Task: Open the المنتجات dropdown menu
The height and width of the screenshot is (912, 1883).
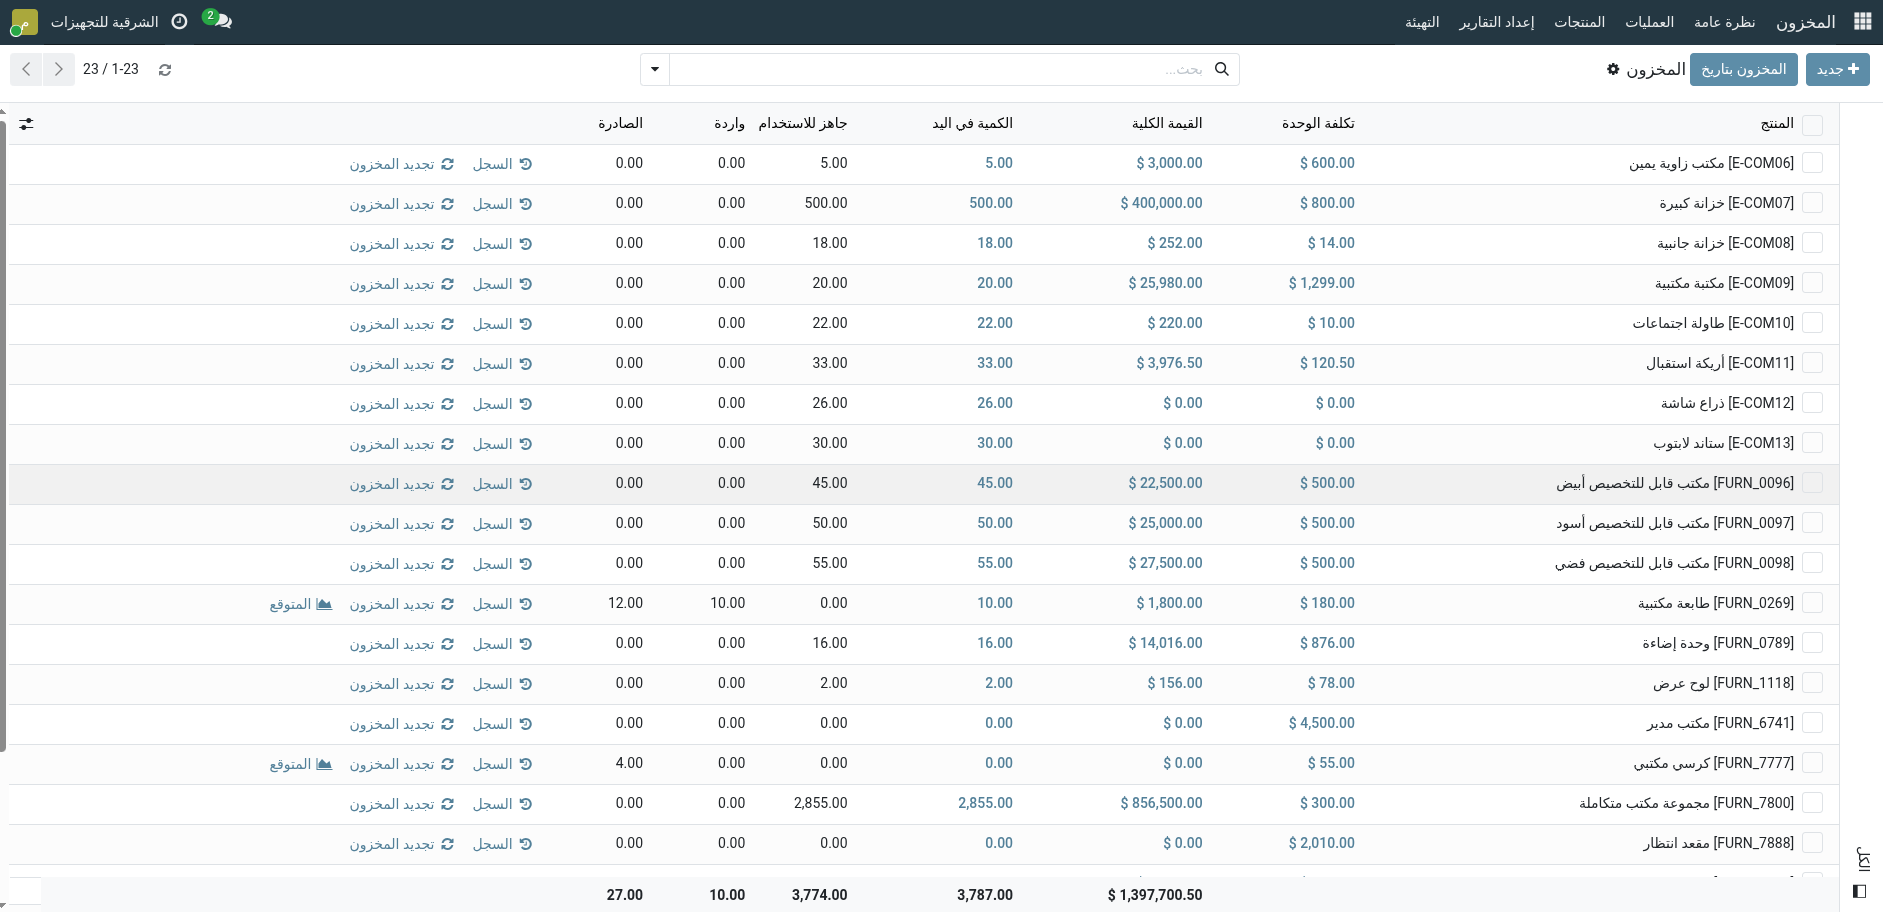Action: (x=1579, y=21)
